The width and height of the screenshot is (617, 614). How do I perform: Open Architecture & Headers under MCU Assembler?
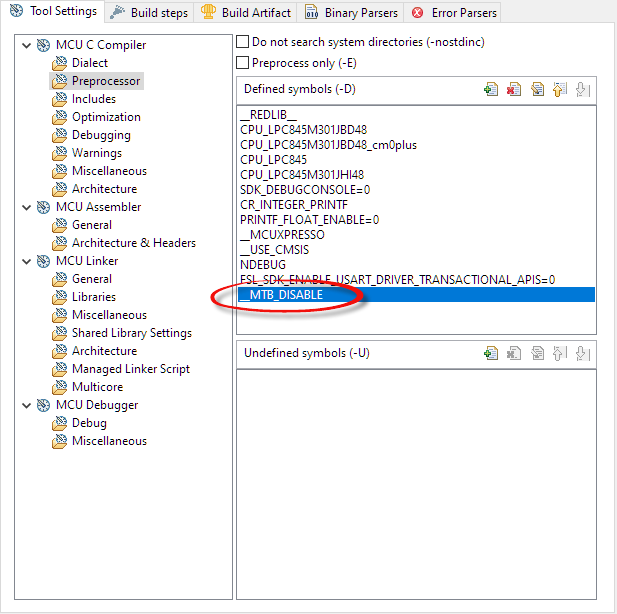tap(133, 243)
